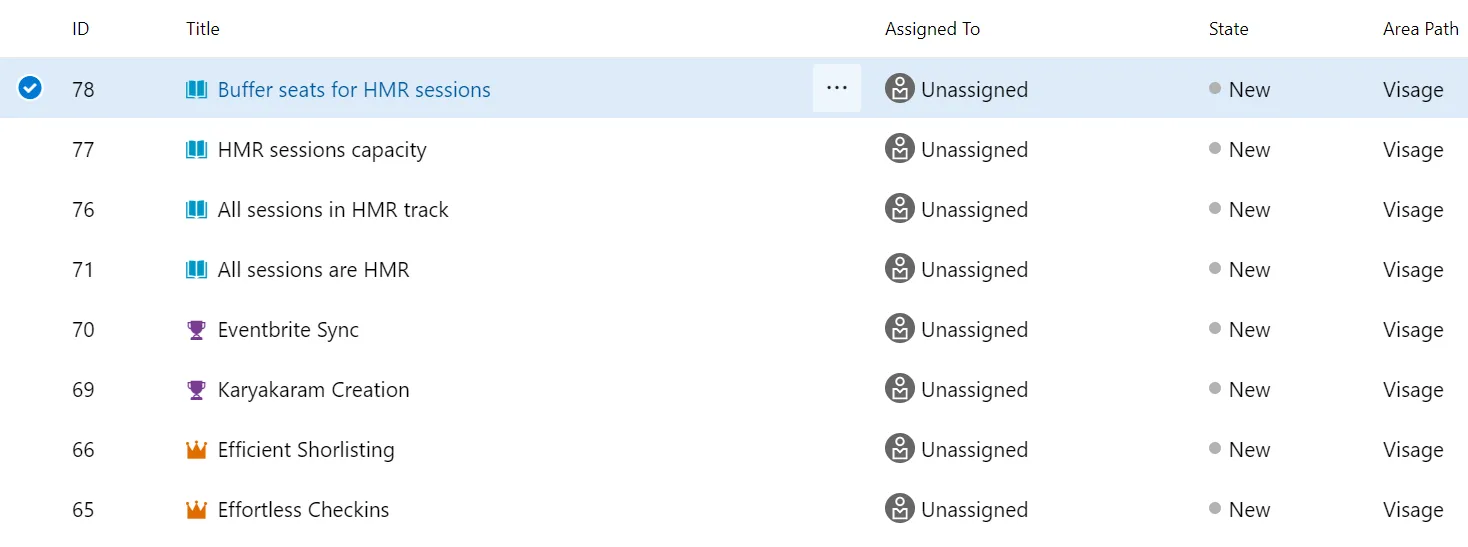
Task: Uncheck the selection checkbox for item 78
Action: point(31,89)
